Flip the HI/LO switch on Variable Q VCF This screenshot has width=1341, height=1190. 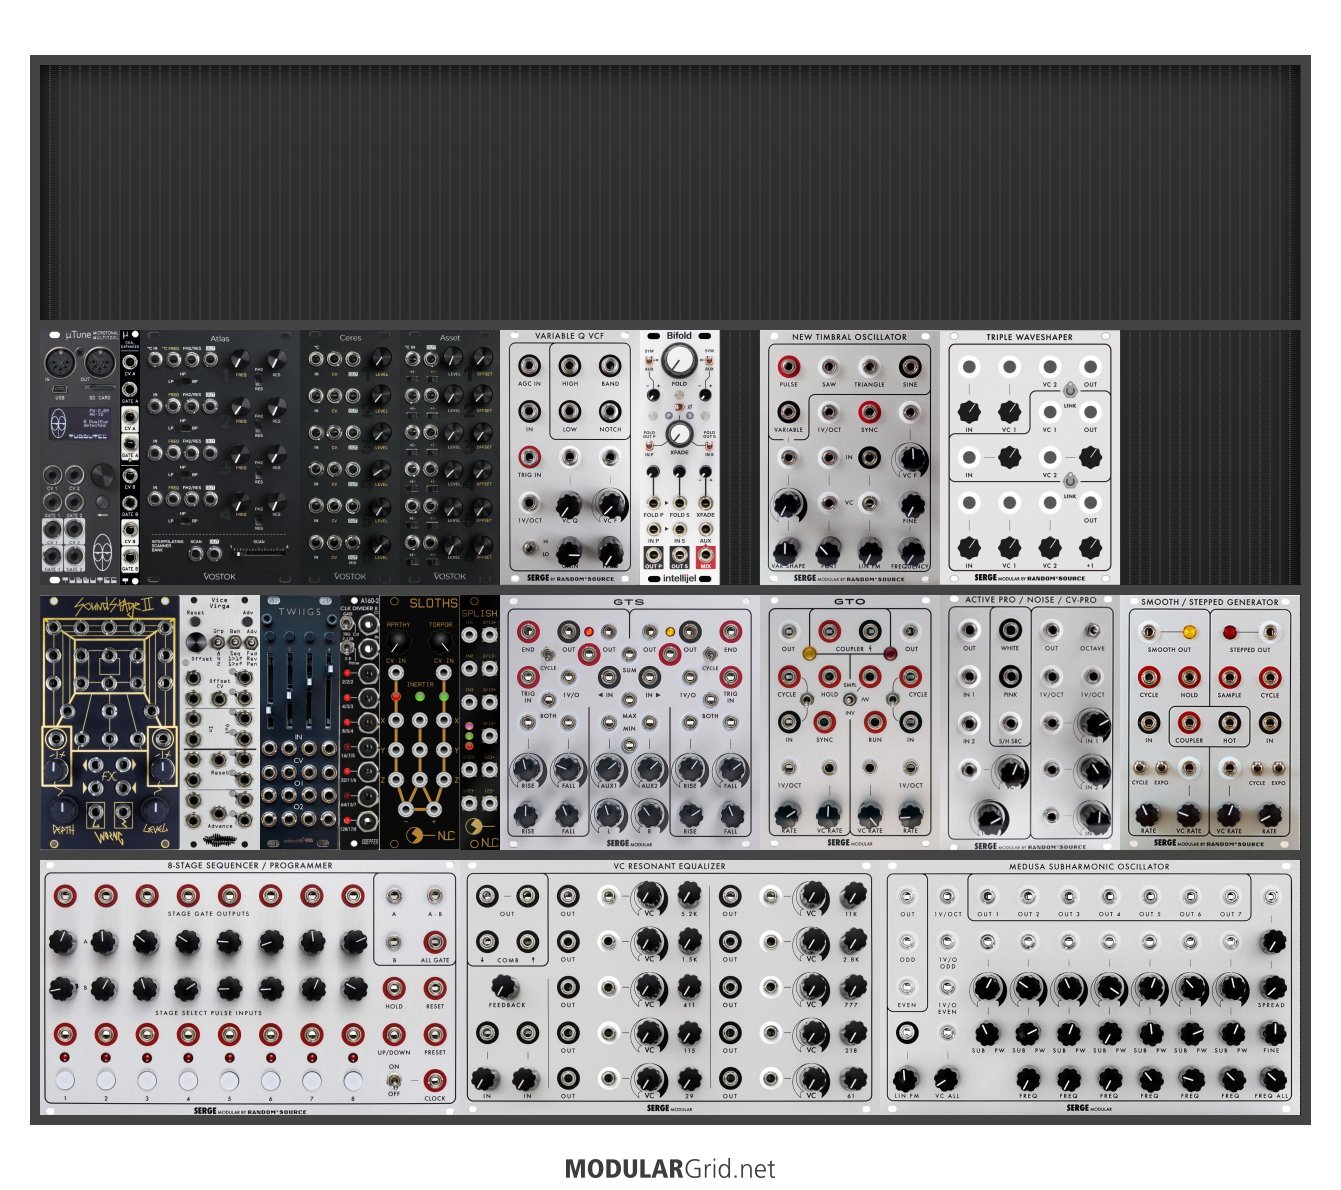pyautogui.click(x=529, y=547)
